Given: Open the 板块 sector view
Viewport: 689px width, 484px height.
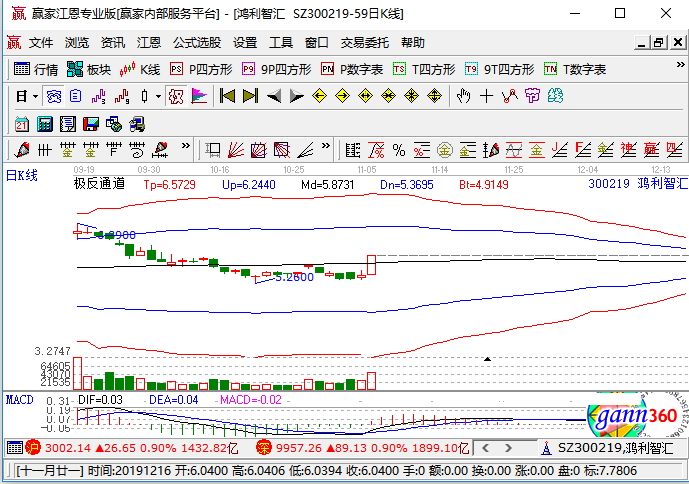Looking at the screenshot, I should [x=89, y=69].
